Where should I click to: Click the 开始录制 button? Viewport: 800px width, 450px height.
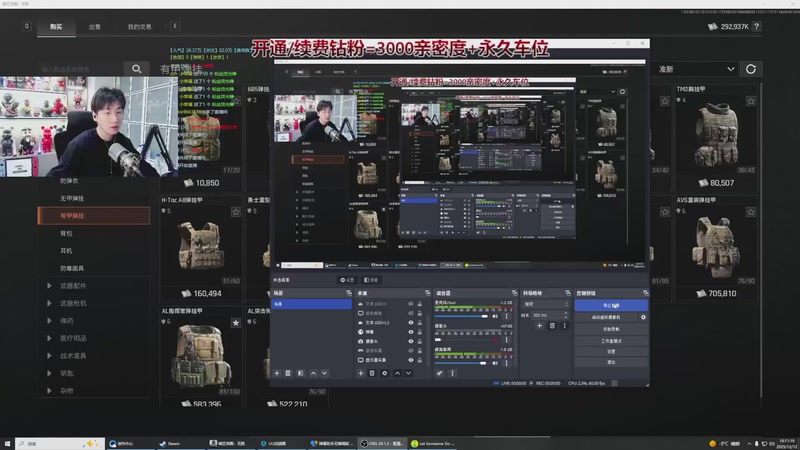coord(611,329)
